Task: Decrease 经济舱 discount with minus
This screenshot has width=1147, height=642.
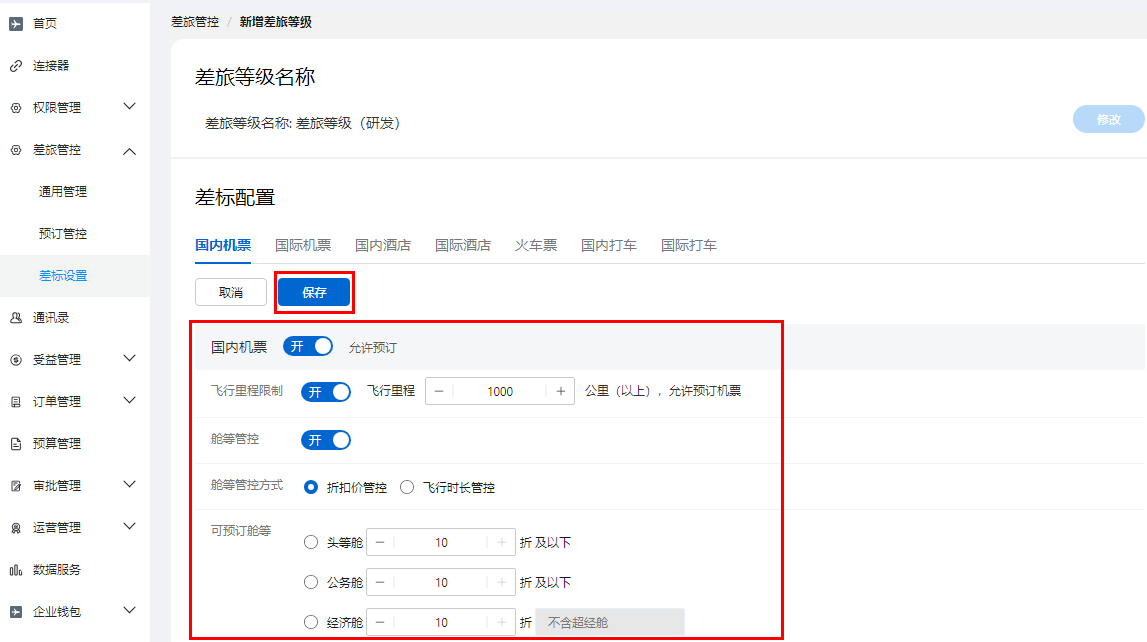Action: [x=380, y=622]
